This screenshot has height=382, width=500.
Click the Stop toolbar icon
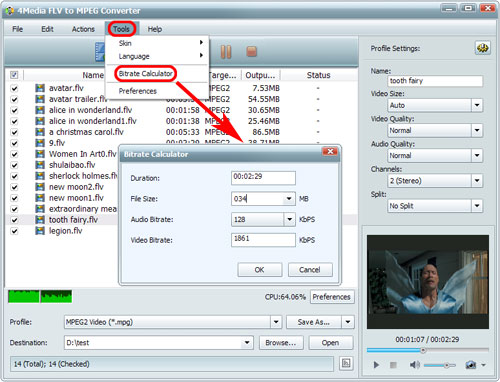[x=251, y=52]
